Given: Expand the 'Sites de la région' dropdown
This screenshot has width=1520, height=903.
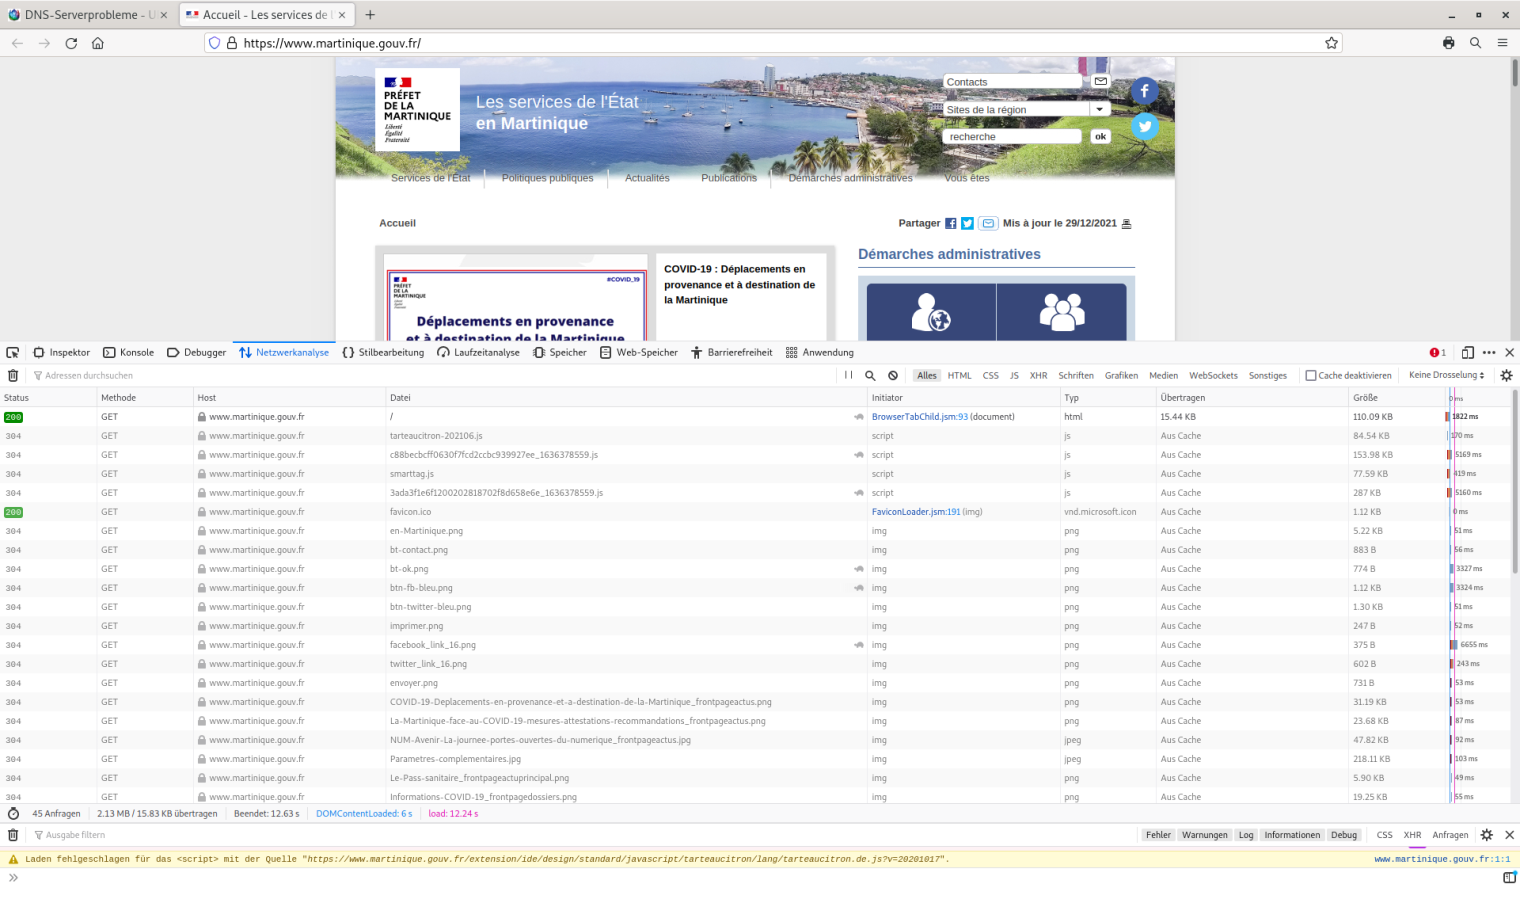Looking at the screenshot, I should pos(1099,109).
